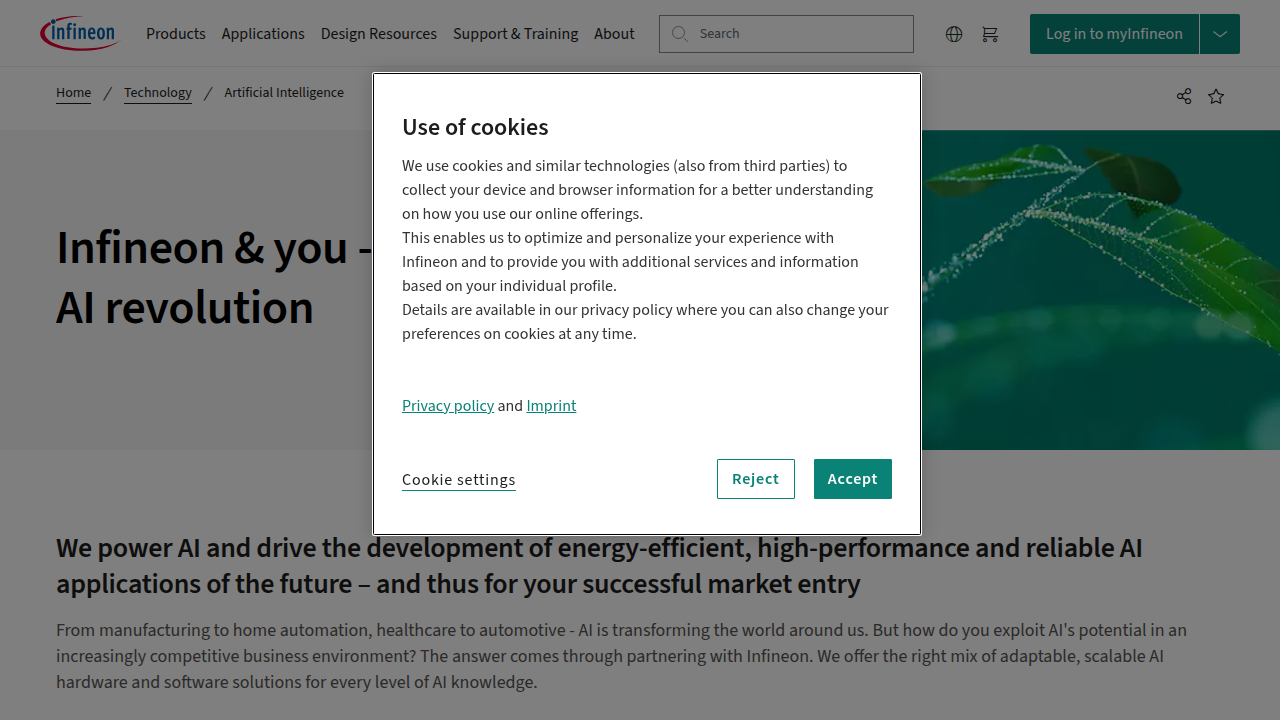
Task: Click the Infineon logo
Action: coord(80,33)
